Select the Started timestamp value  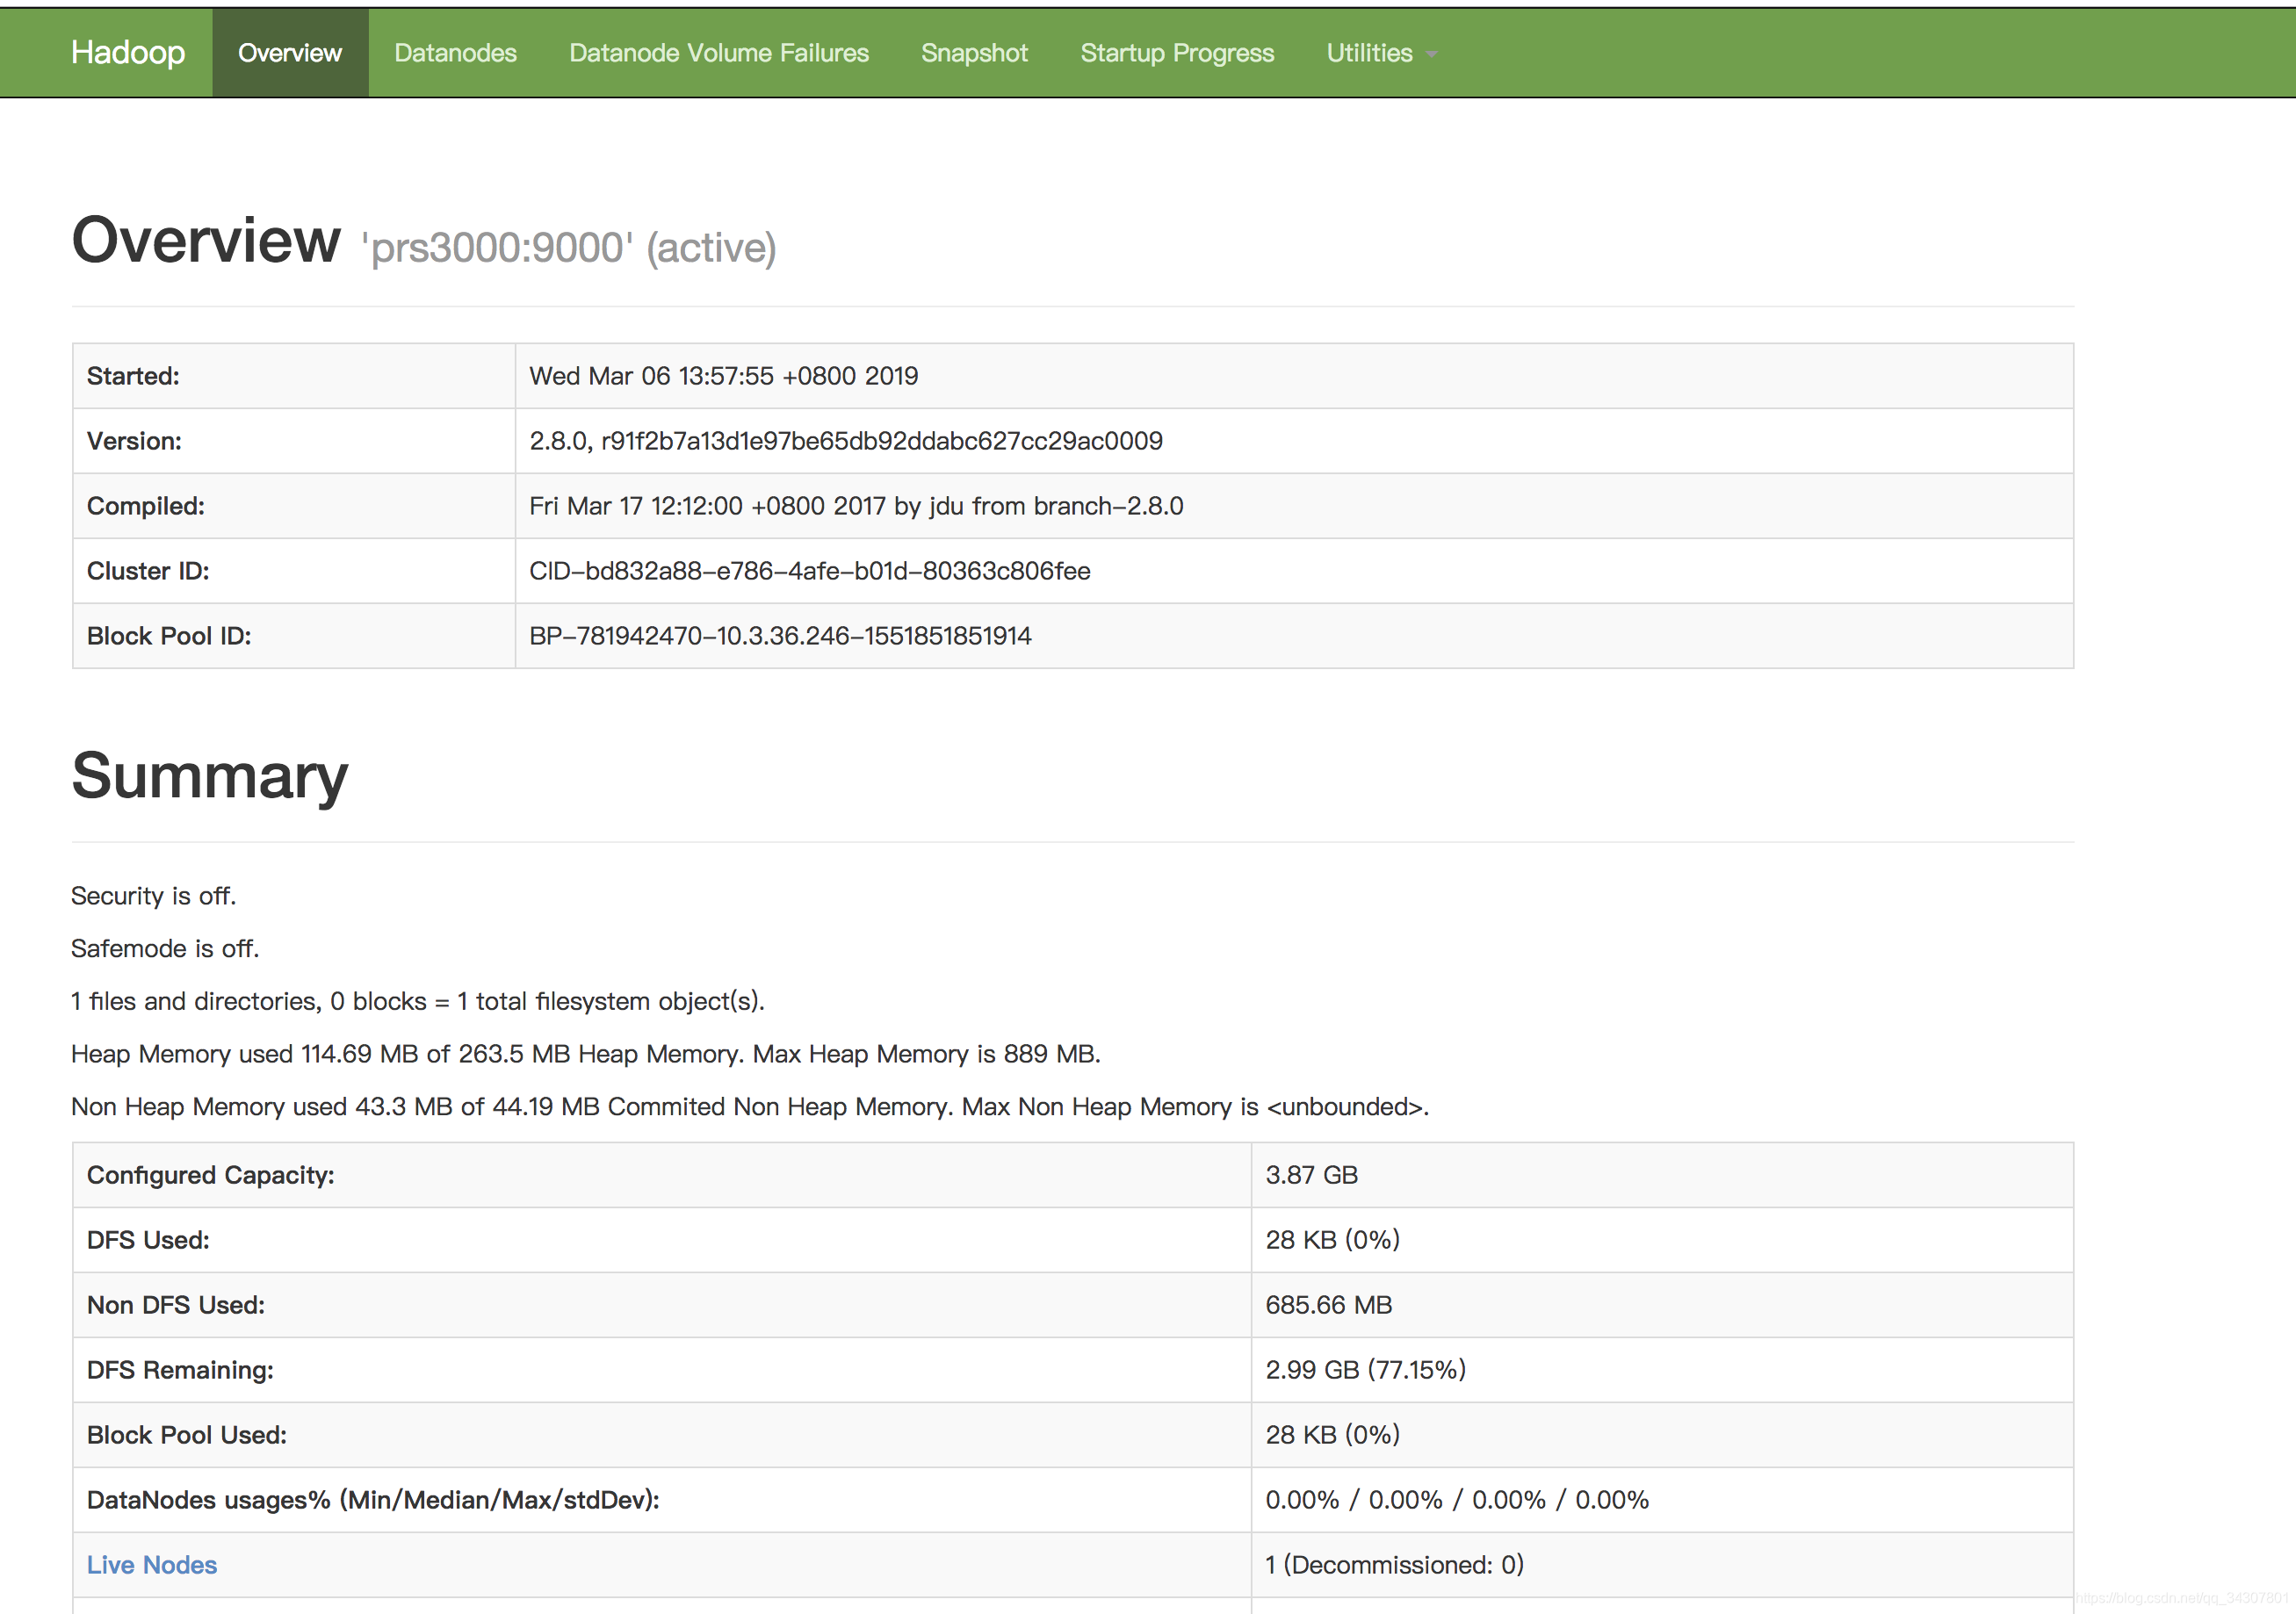click(724, 376)
